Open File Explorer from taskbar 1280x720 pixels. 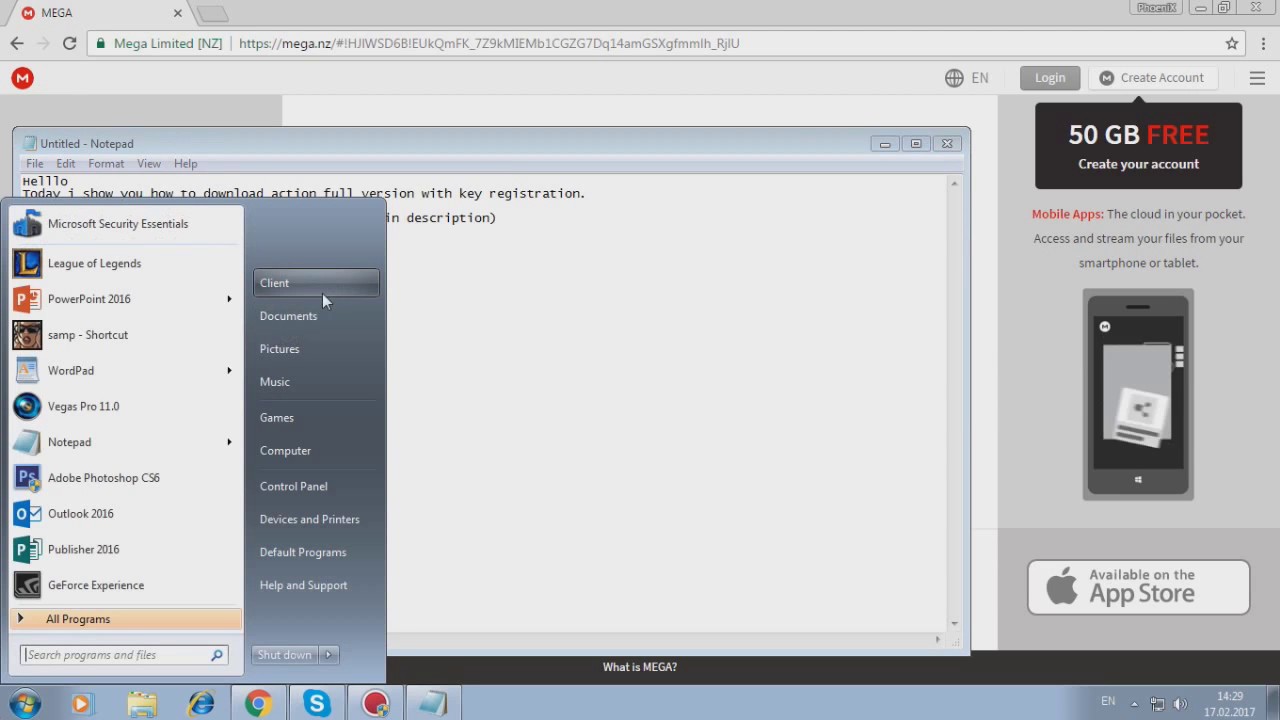pos(141,704)
